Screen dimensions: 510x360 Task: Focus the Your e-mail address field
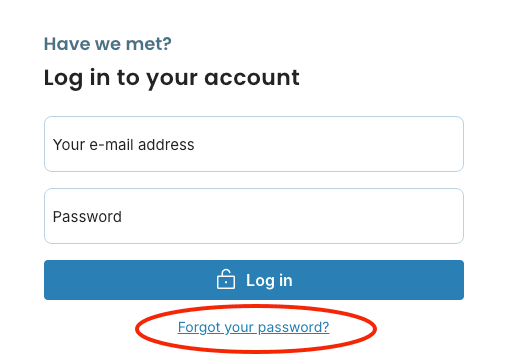[254, 144]
